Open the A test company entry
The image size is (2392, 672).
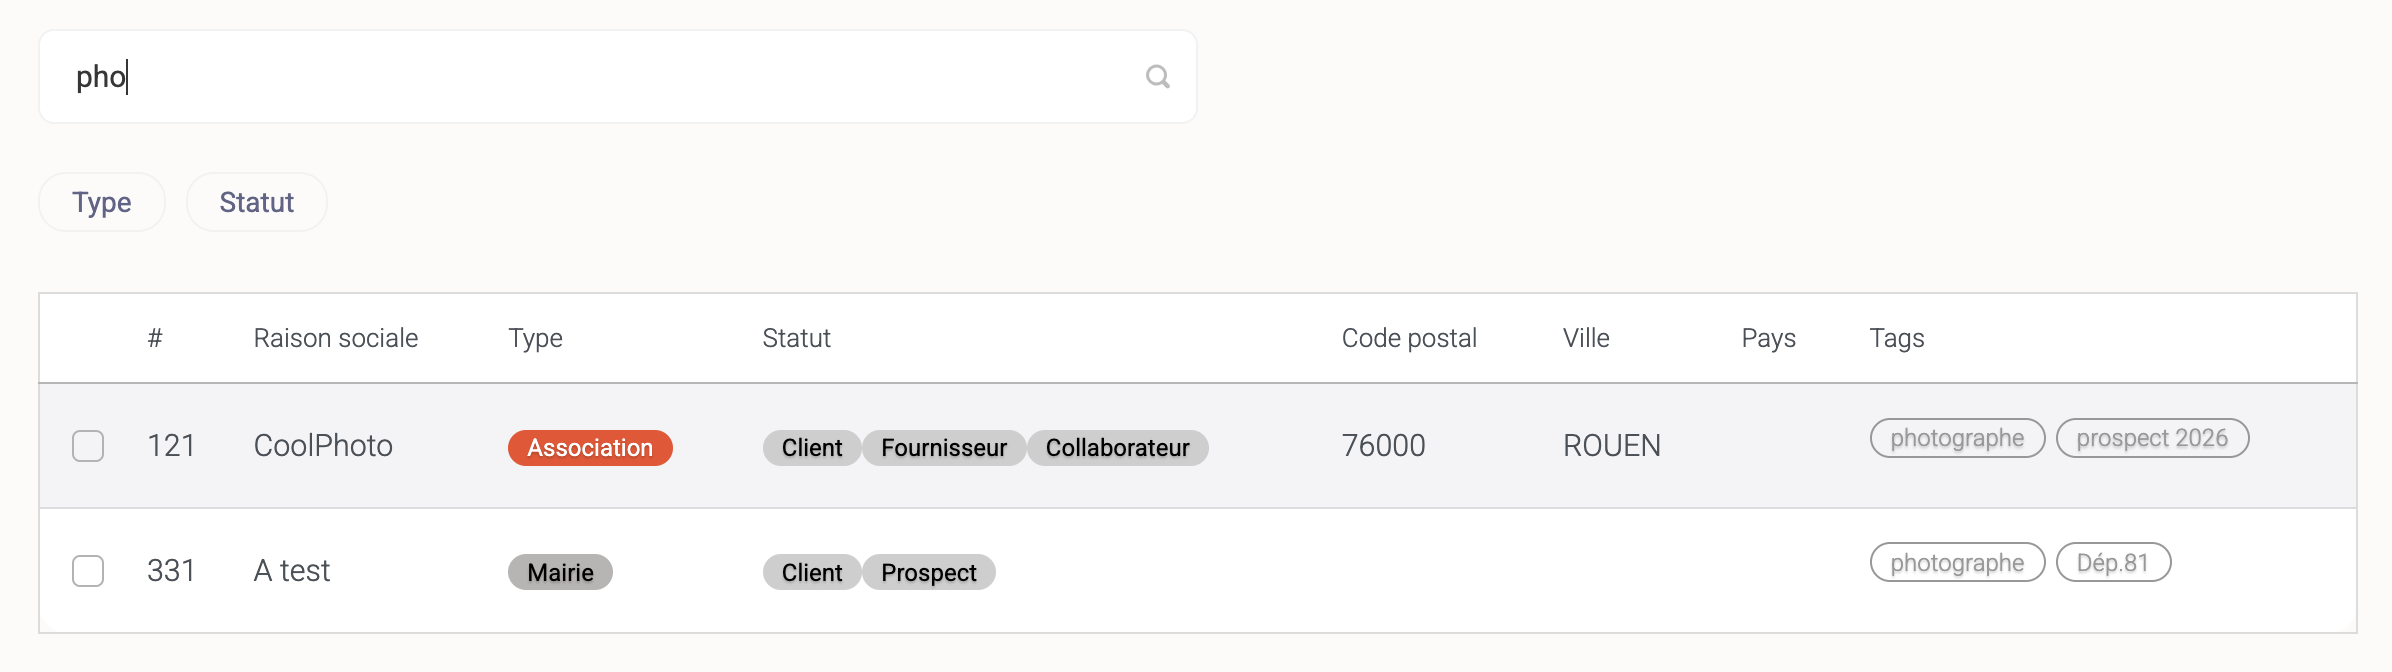tap(291, 571)
